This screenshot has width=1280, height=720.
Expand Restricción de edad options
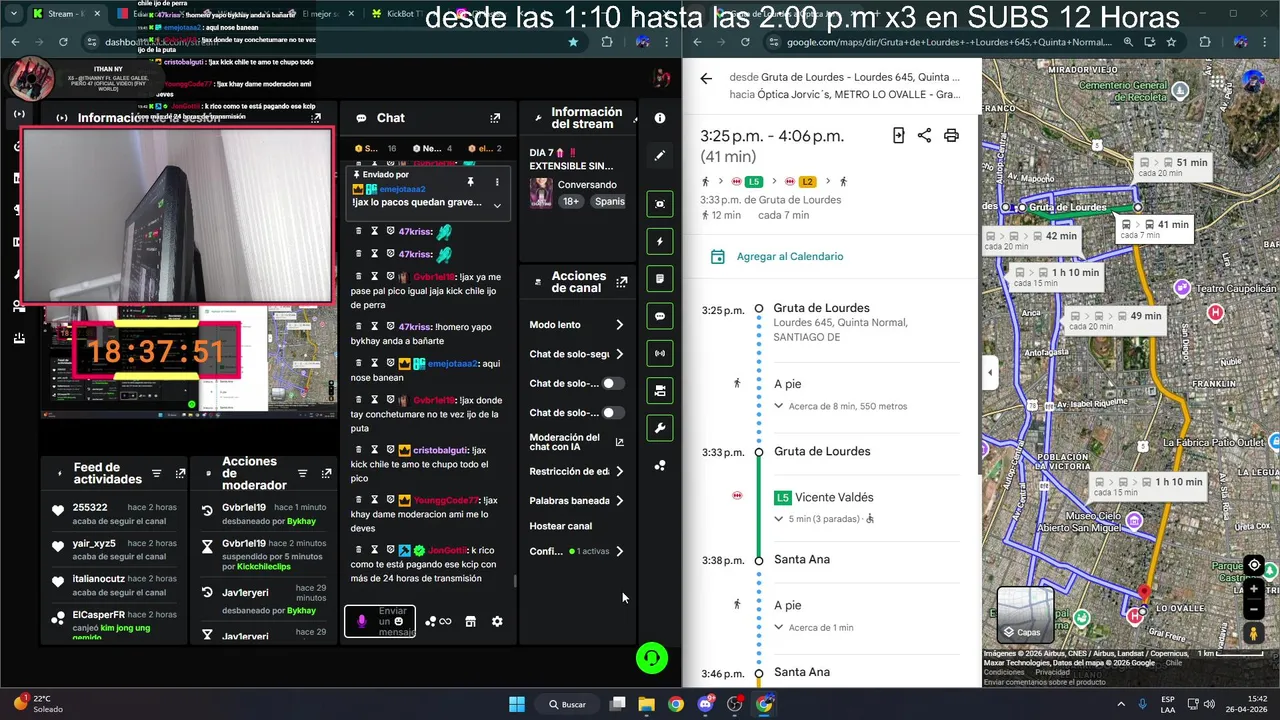[x=619, y=471]
